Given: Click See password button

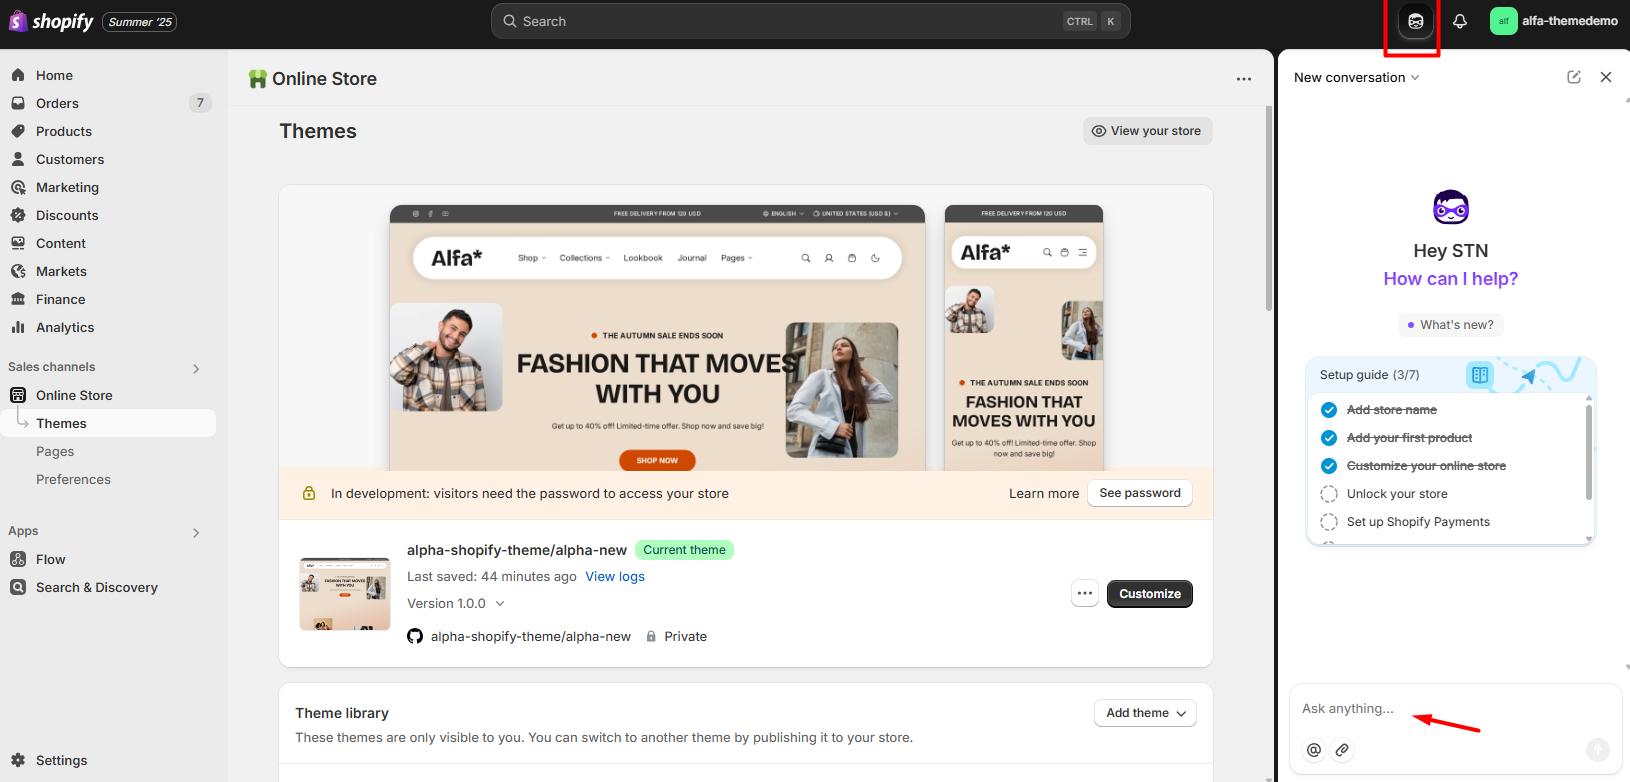Looking at the screenshot, I should pyautogui.click(x=1140, y=493).
